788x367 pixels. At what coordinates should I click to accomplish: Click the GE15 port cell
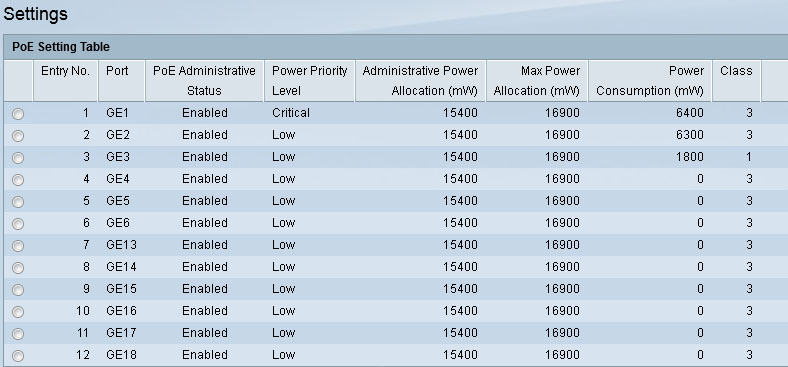click(x=121, y=289)
